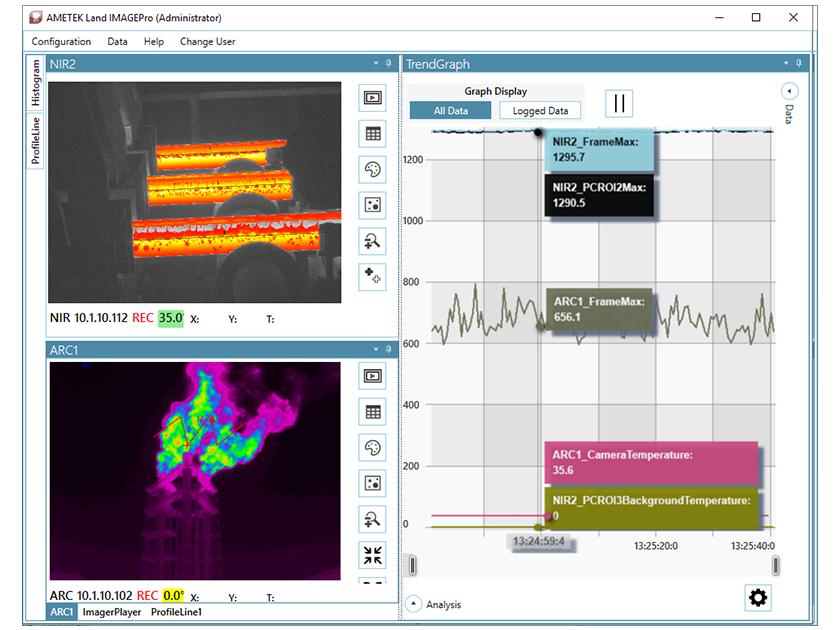The width and height of the screenshot is (840, 630).
Task: Select All Data graph display
Action: coord(450,111)
